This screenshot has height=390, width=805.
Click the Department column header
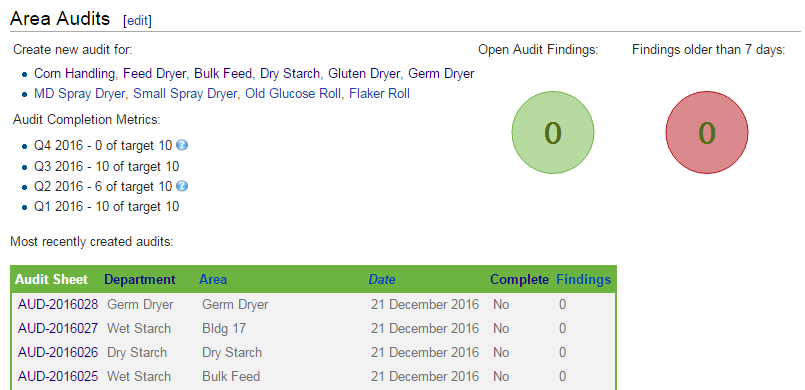click(140, 280)
